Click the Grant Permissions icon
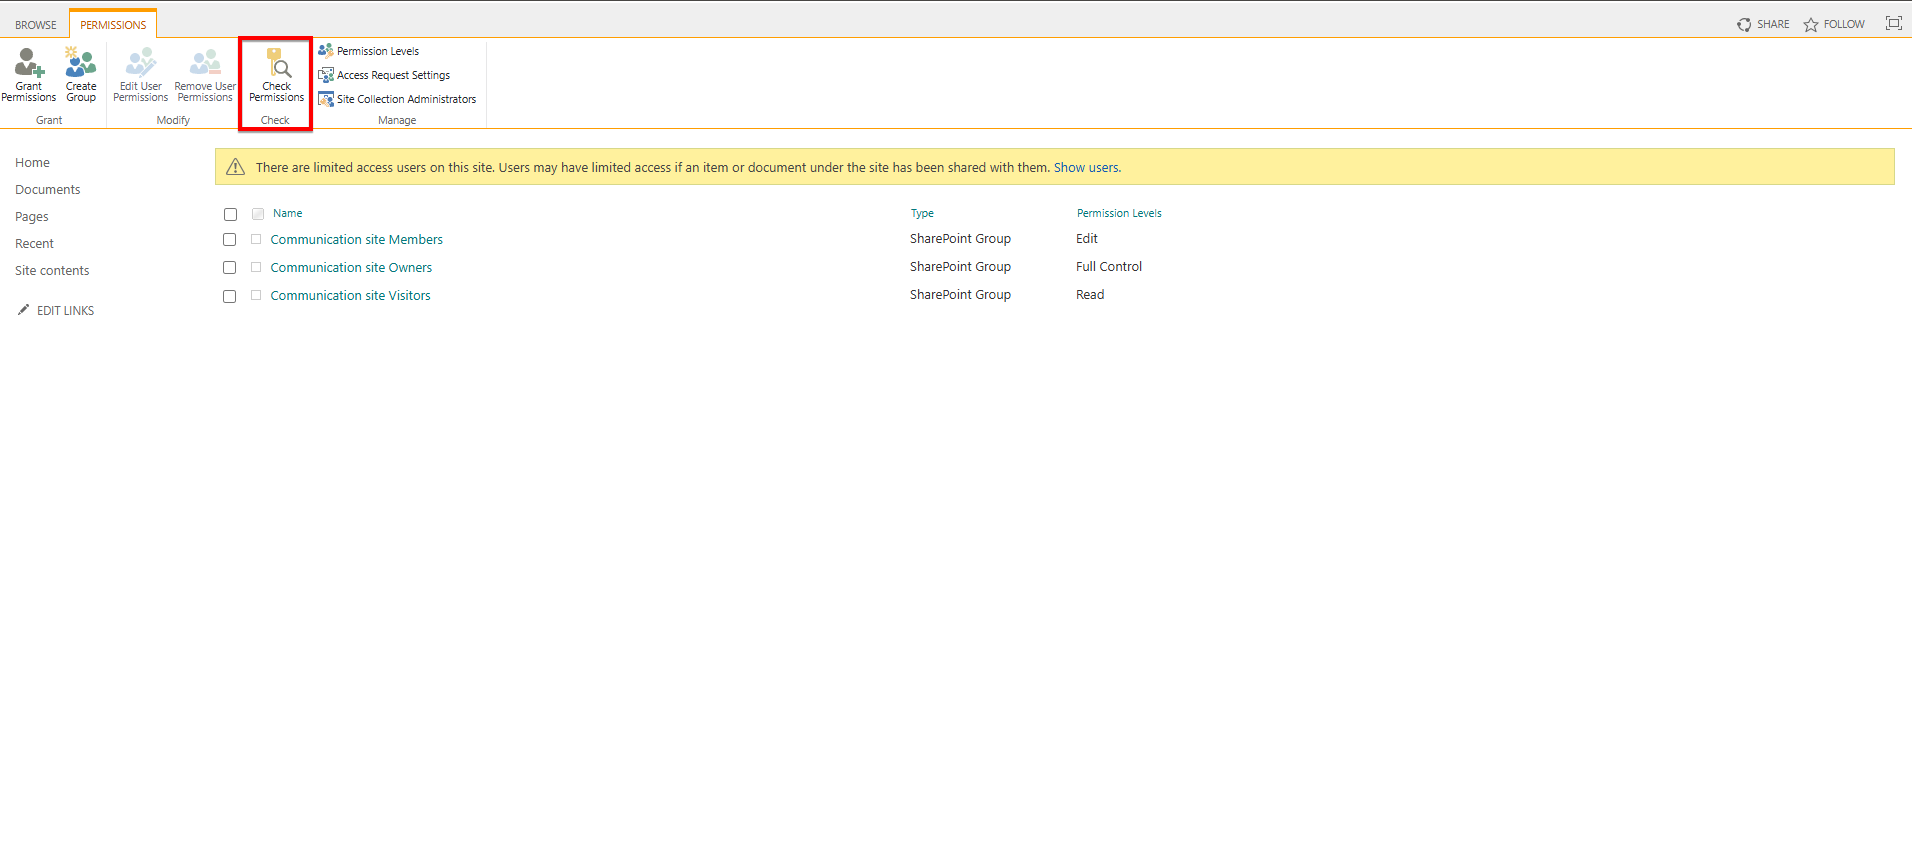Screen dimensions: 1912x864 click(x=29, y=63)
